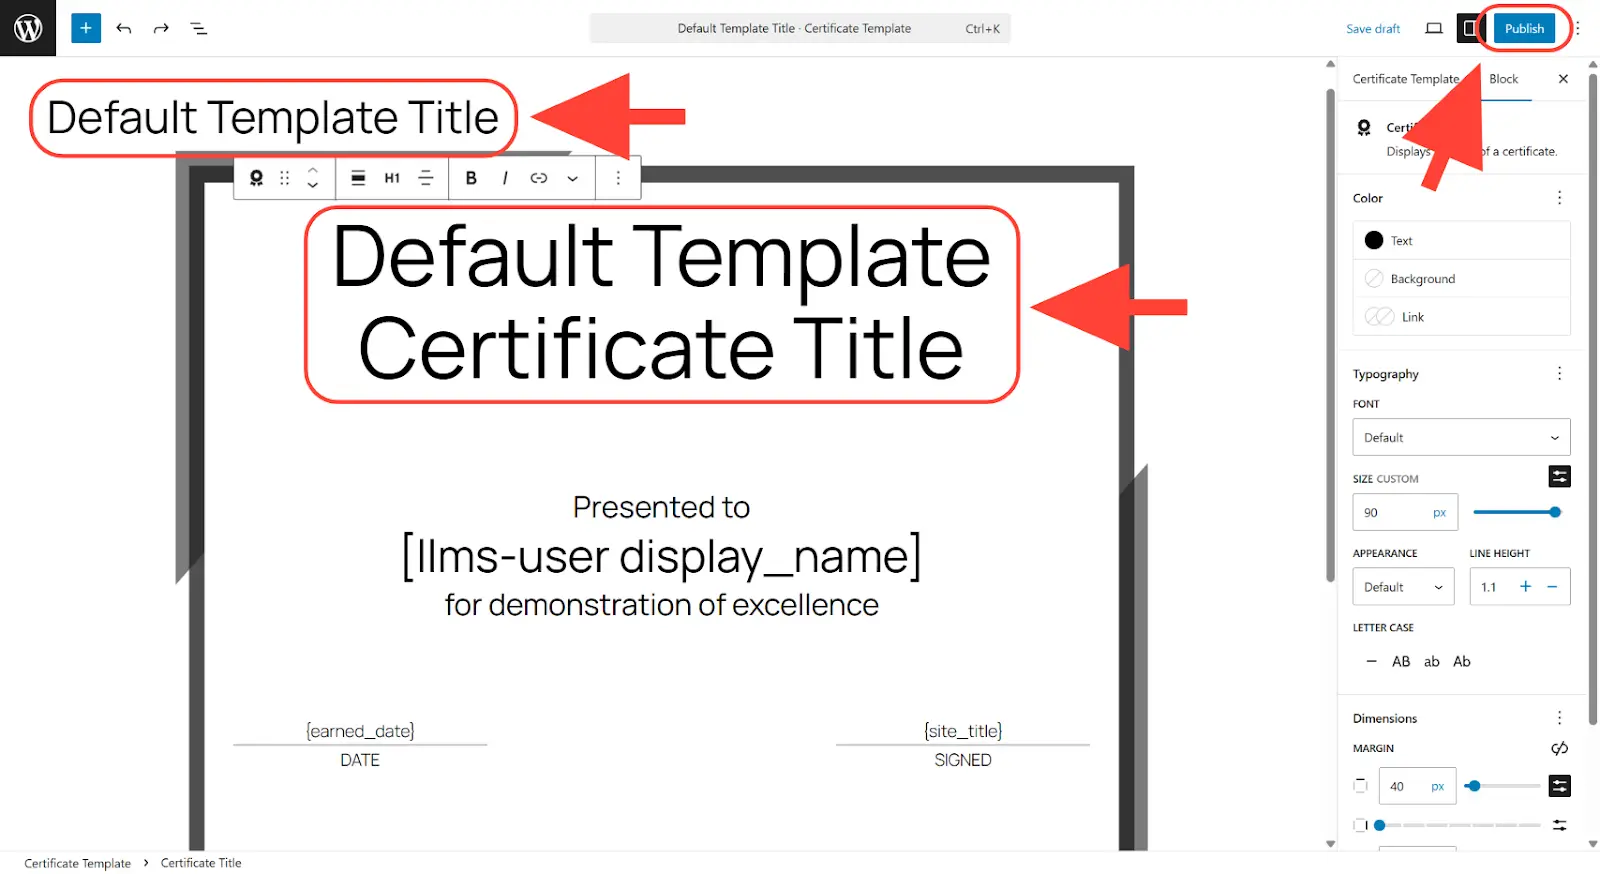Open more rich text formatting options chevron

572,178
